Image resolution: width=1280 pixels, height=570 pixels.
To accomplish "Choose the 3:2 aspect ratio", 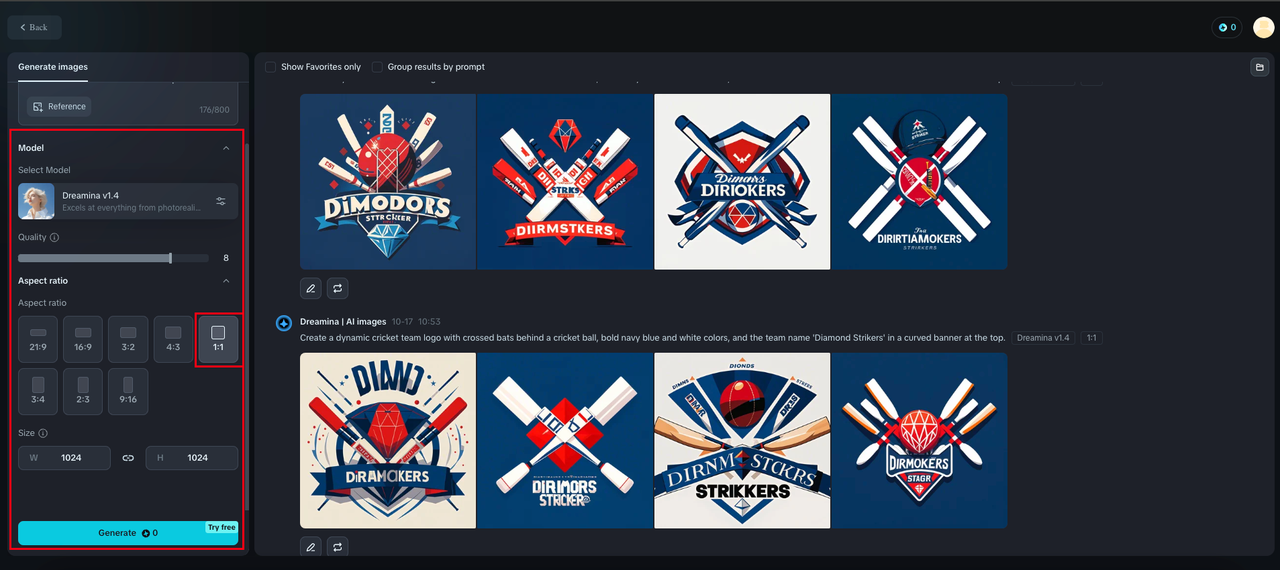I will point(128,339).
